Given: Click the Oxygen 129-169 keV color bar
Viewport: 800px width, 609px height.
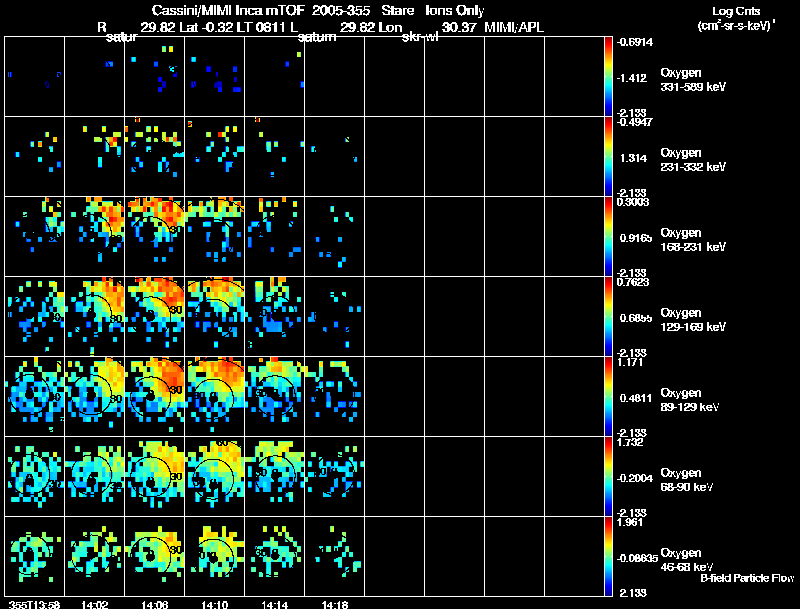Looking at the screenshot, I should (x=608, y=317).
